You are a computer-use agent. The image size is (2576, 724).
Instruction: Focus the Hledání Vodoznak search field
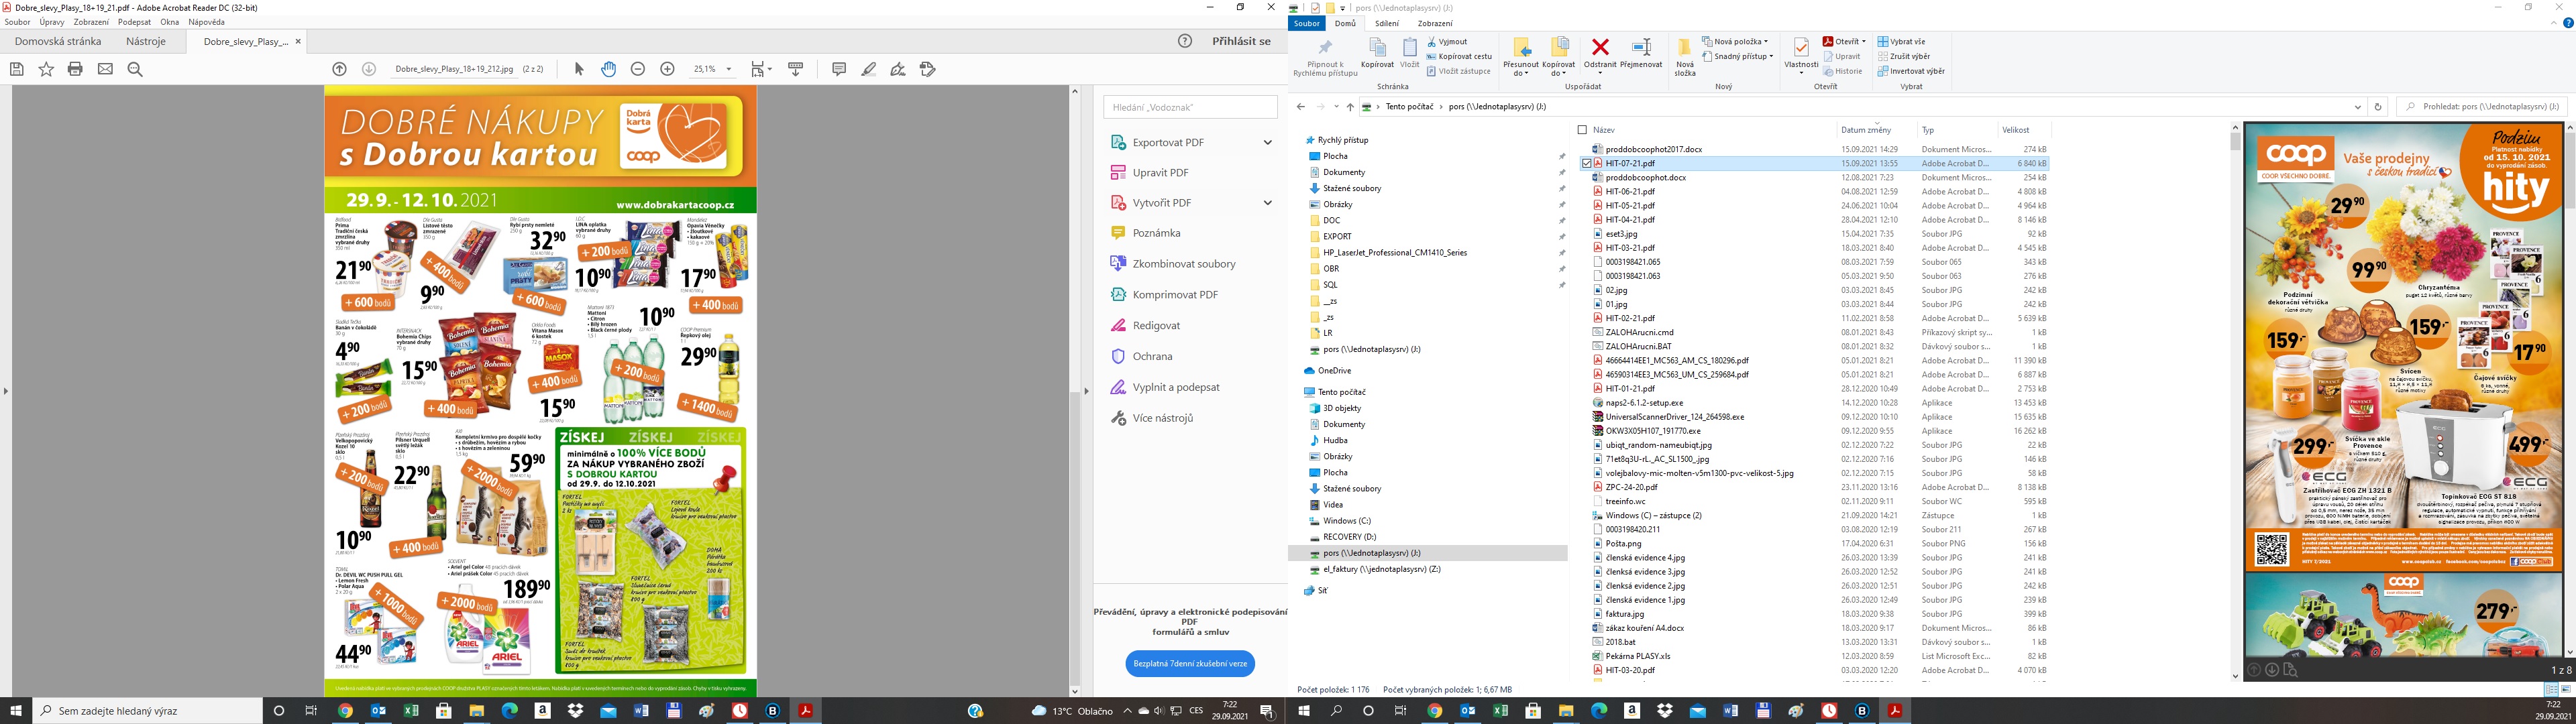pos(1190,107)
